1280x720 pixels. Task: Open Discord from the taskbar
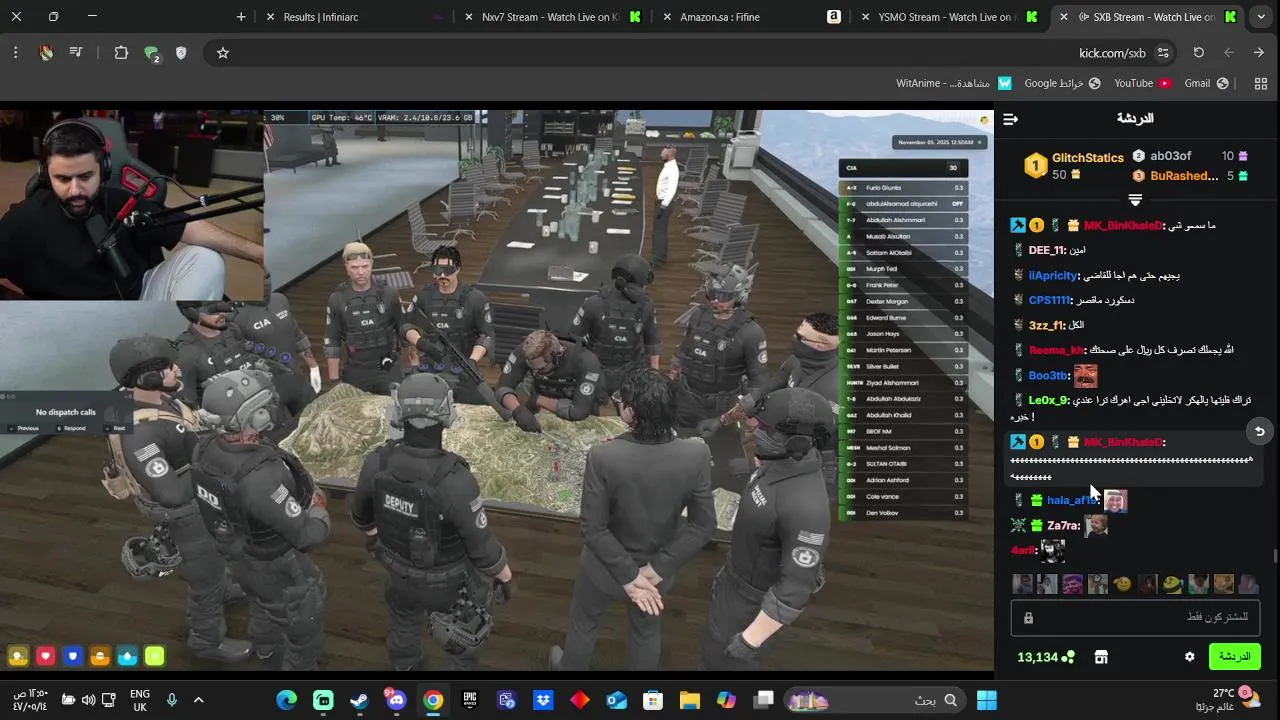pos(396,700)
